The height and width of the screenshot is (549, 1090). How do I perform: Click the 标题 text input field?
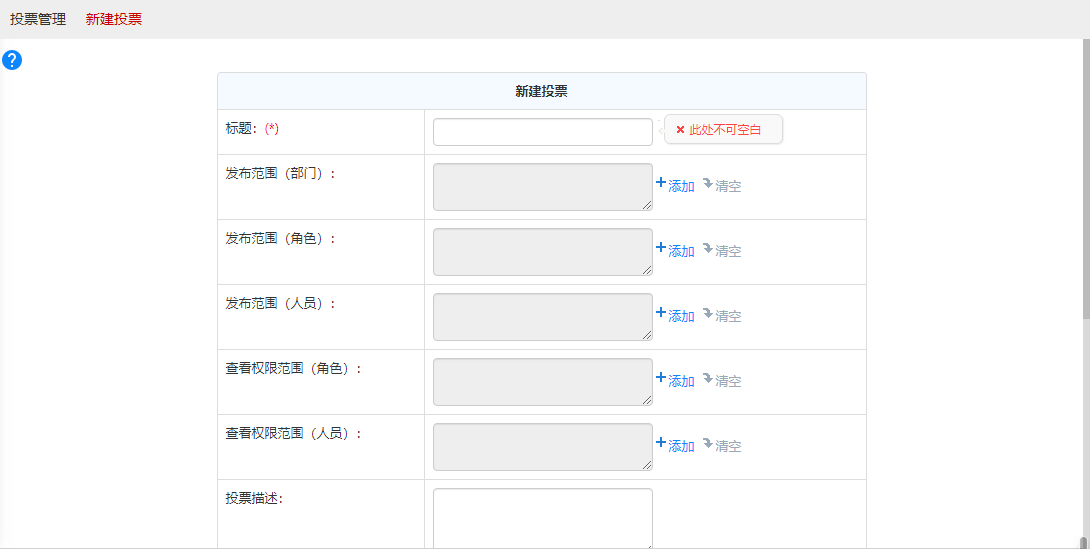[542, 132]
